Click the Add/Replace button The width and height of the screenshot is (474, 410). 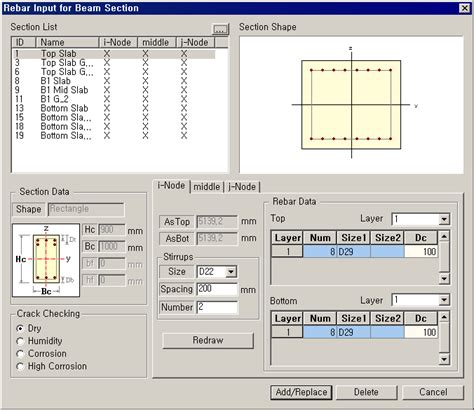[x=301, y=392]
